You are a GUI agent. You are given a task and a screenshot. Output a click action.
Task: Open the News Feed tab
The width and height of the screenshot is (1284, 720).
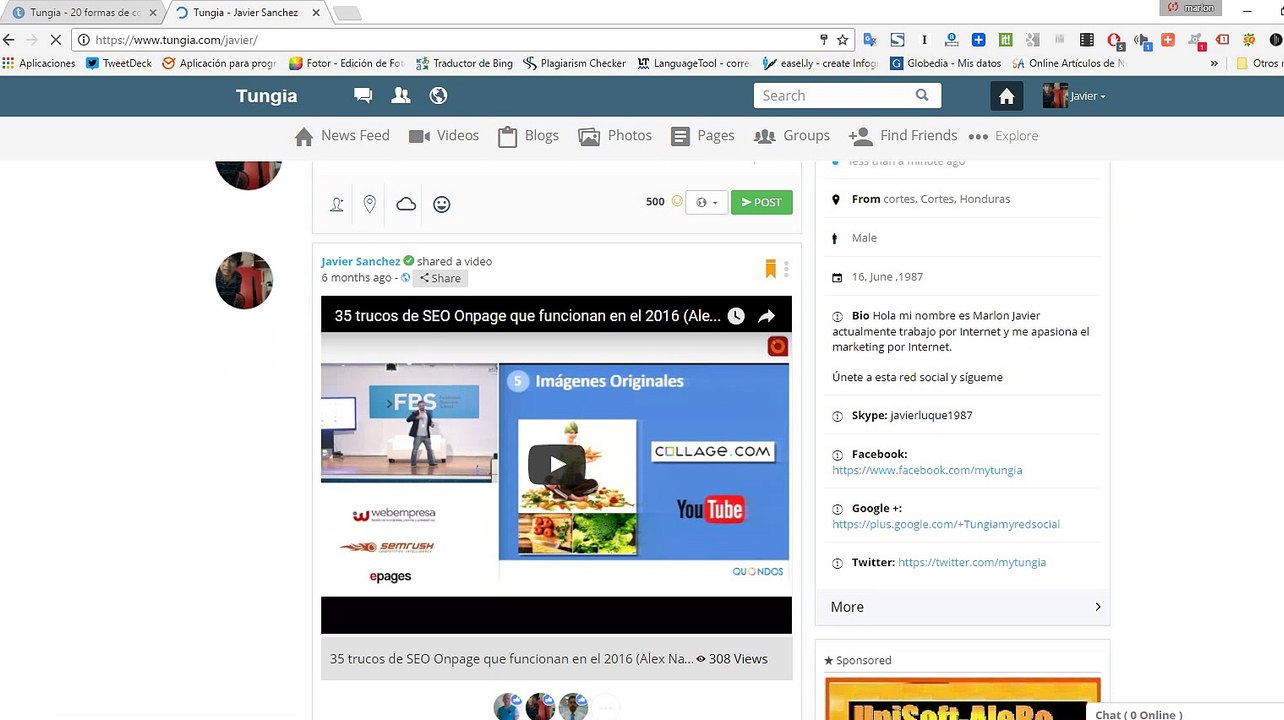click(x=342, y=136)
